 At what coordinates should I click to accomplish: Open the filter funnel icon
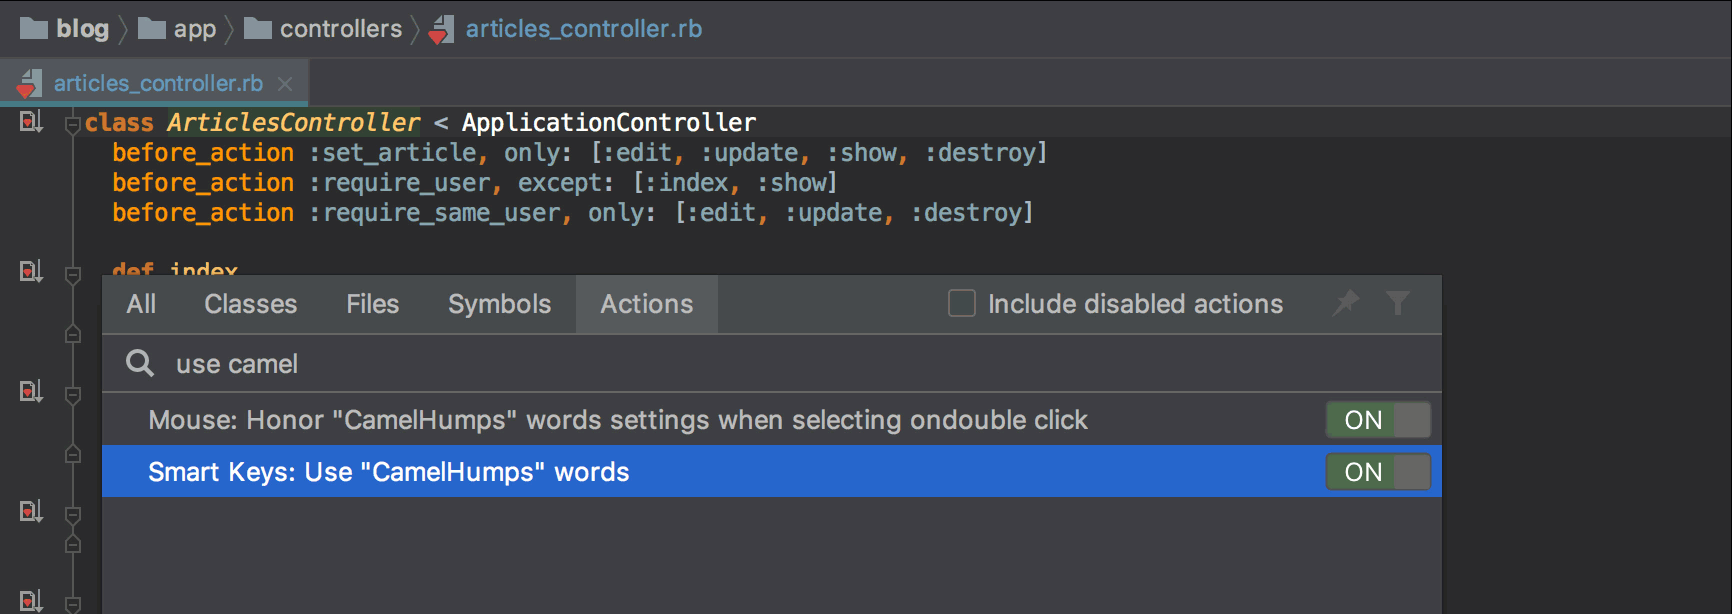click(1398, 302)
